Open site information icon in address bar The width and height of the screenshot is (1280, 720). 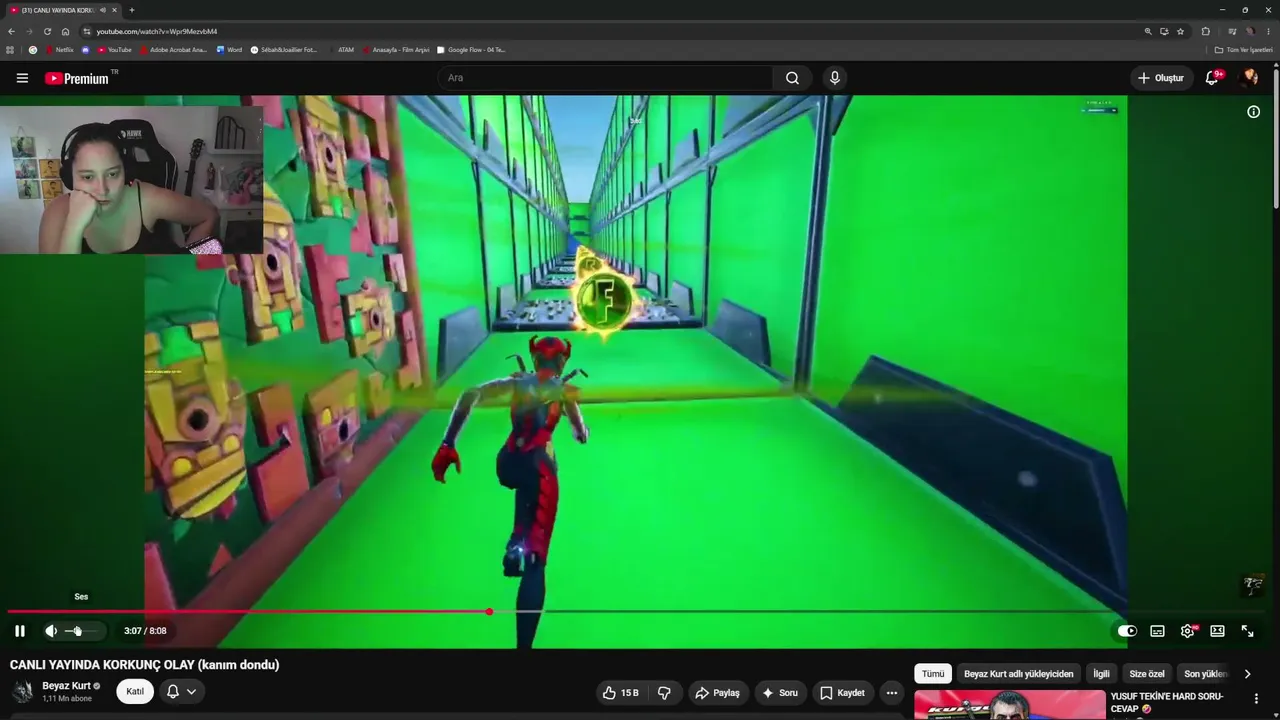point(87,32)
